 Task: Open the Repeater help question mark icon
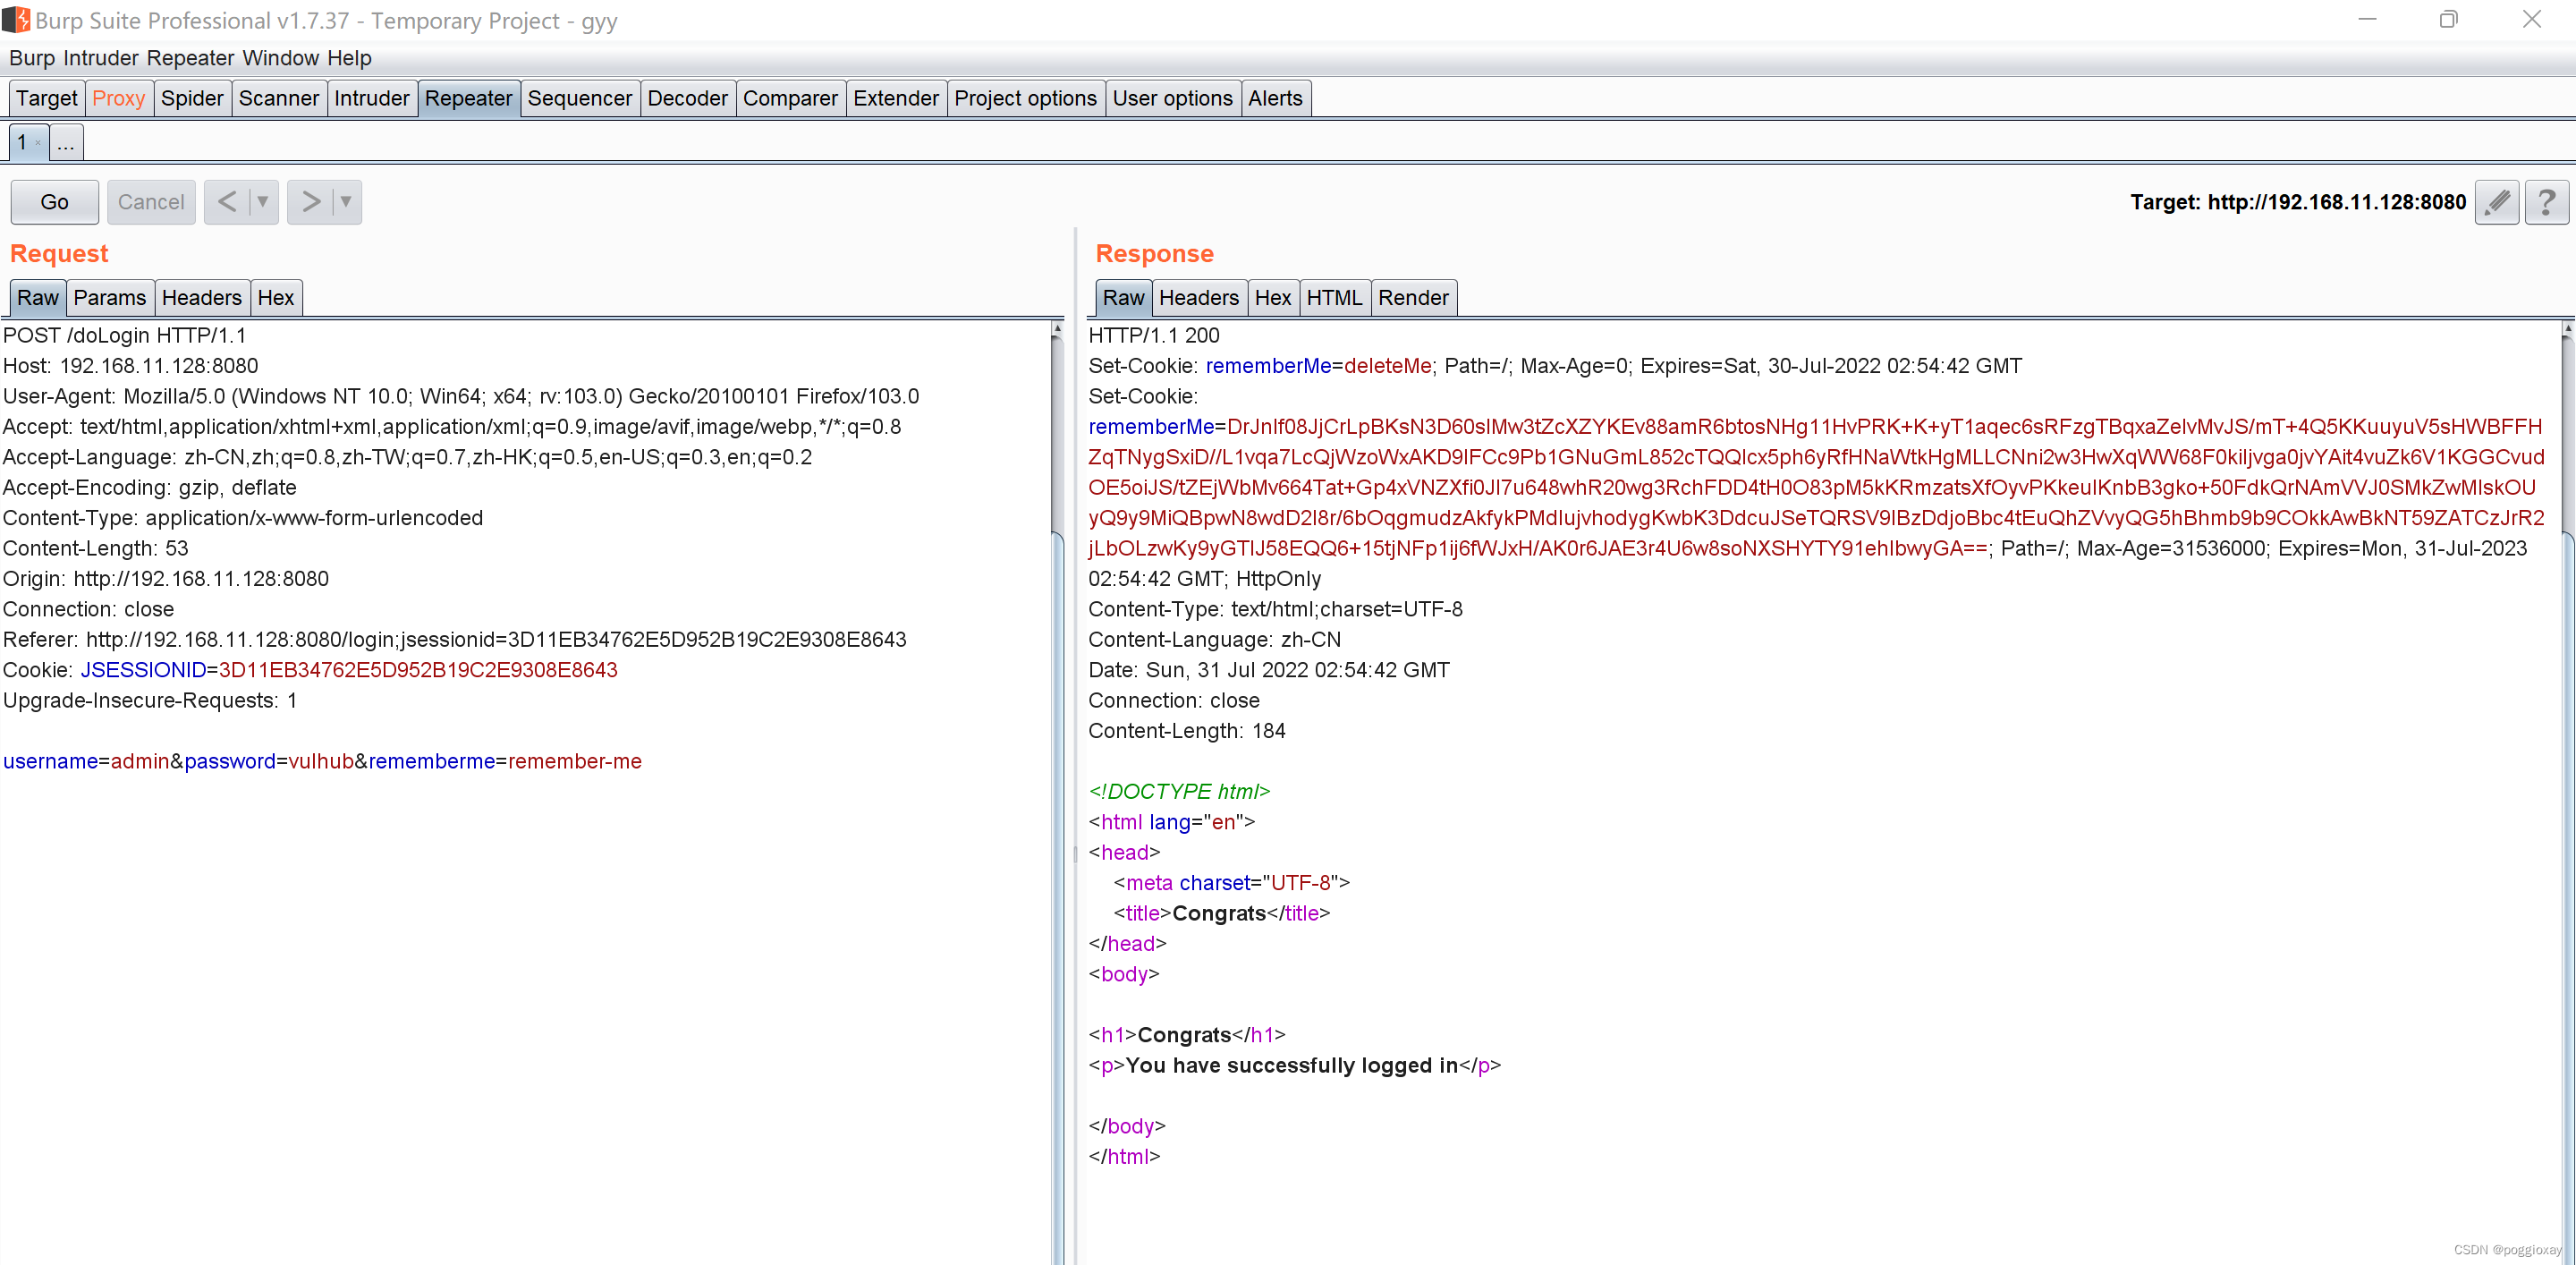(x=2546, y=202)
